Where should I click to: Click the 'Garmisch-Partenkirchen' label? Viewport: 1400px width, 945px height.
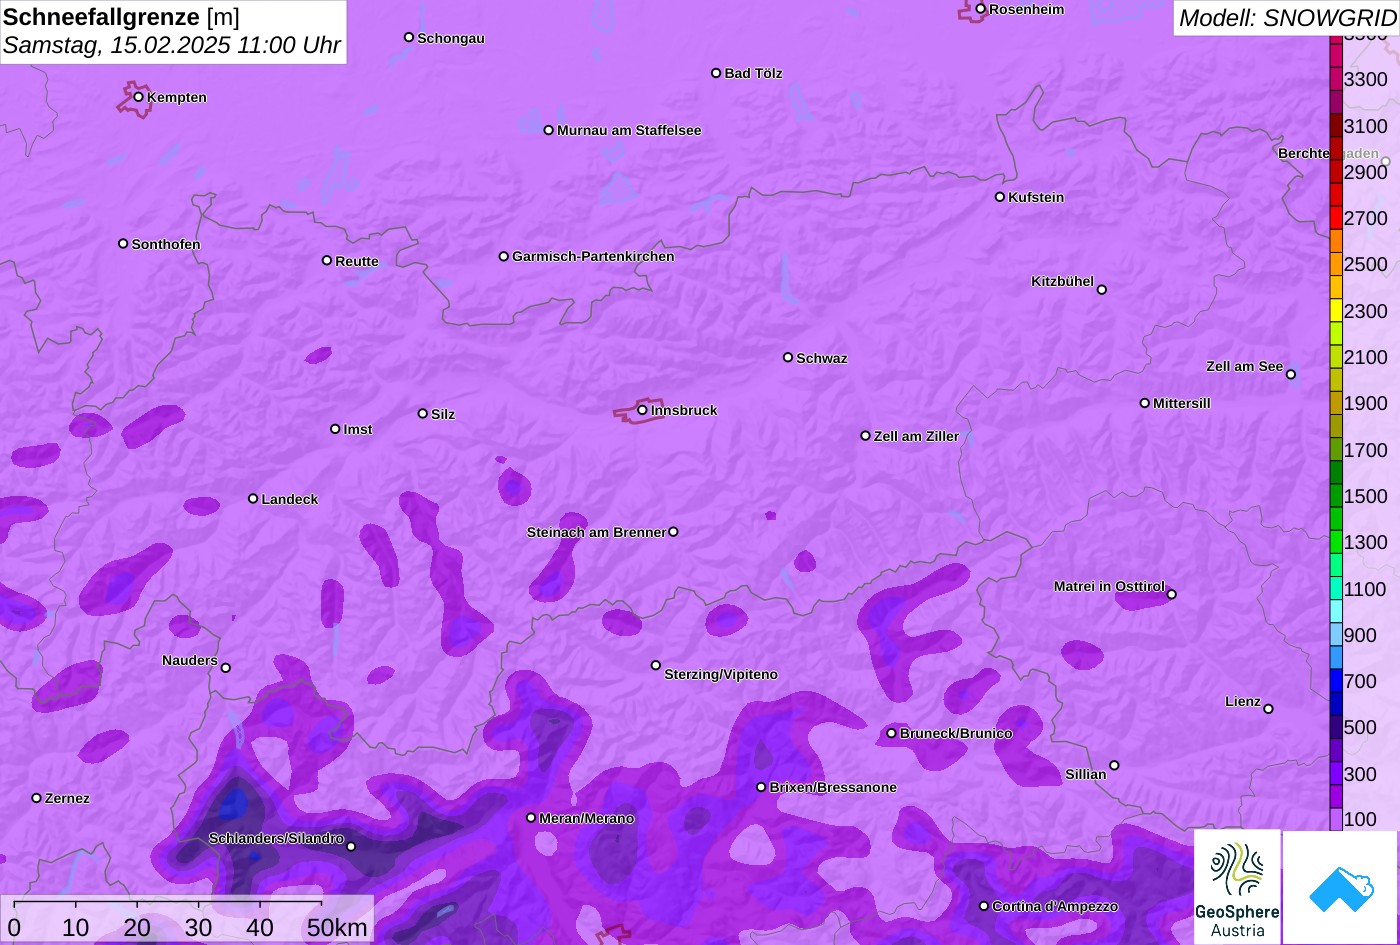[x=593, y=256]
